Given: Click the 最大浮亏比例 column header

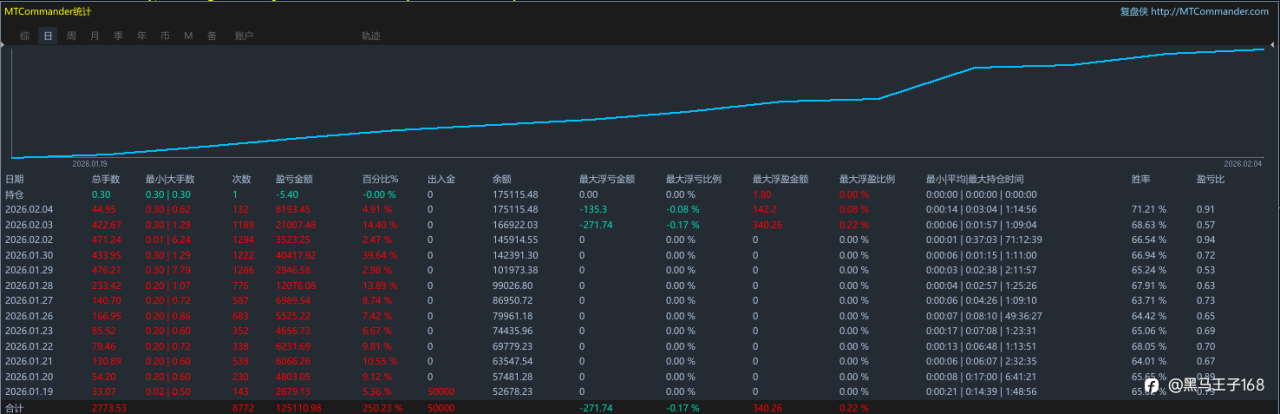Looking at the screenshot, I should tap(696, 179).
